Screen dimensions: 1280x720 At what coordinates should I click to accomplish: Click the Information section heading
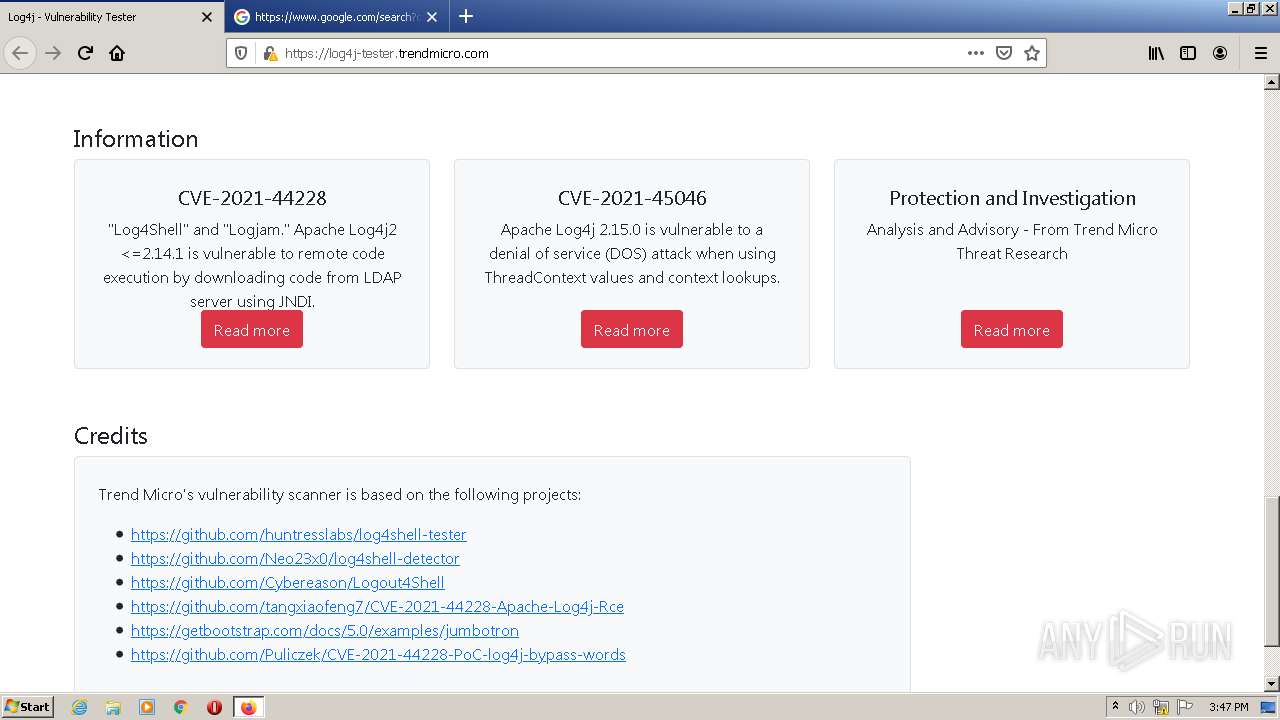tap(136, 139)
